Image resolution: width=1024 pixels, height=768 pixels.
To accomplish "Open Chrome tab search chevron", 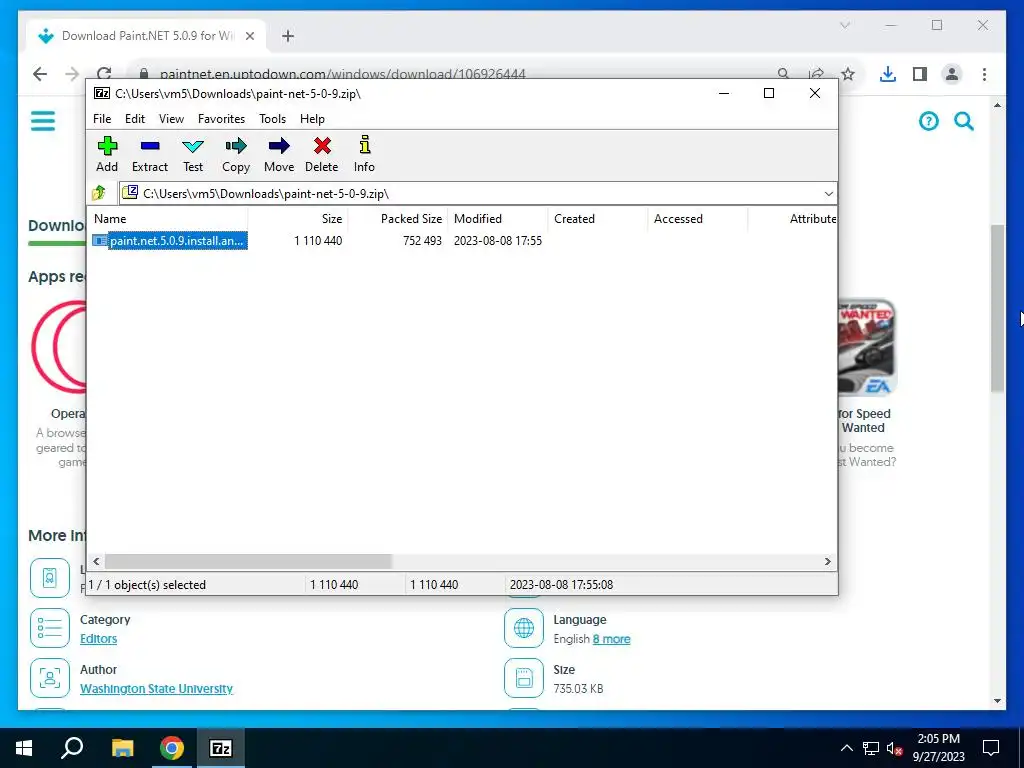I will click(844, 25).
